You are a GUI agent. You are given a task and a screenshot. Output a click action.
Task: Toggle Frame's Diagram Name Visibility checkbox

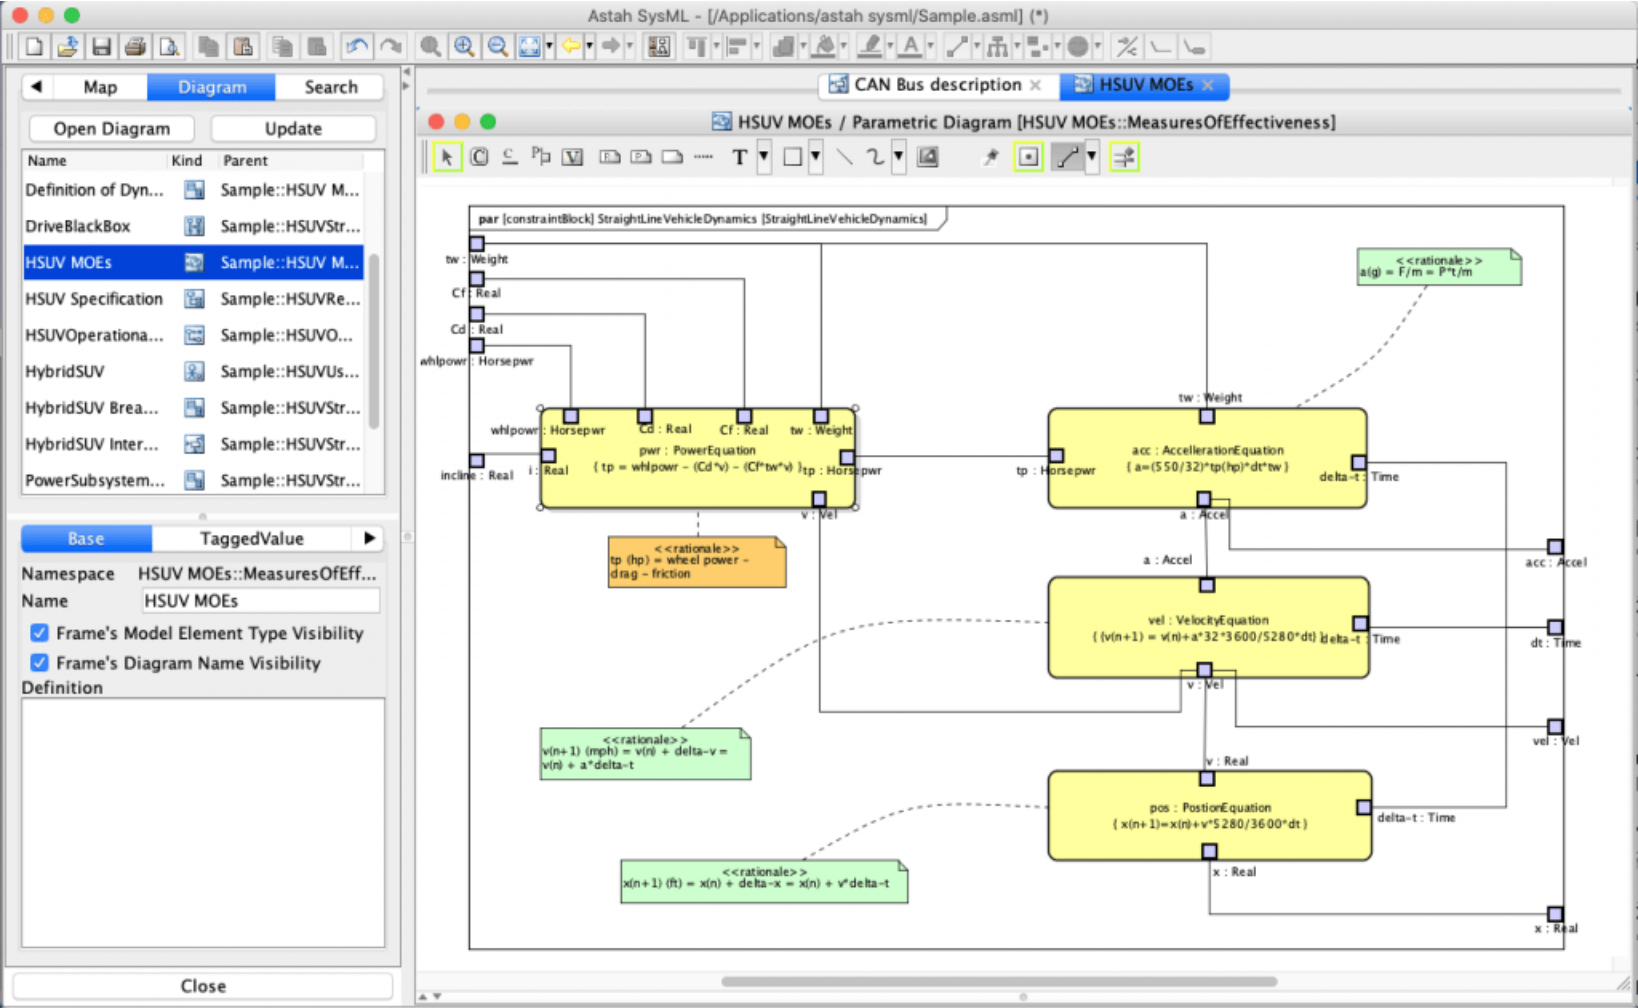pos(40,663)
